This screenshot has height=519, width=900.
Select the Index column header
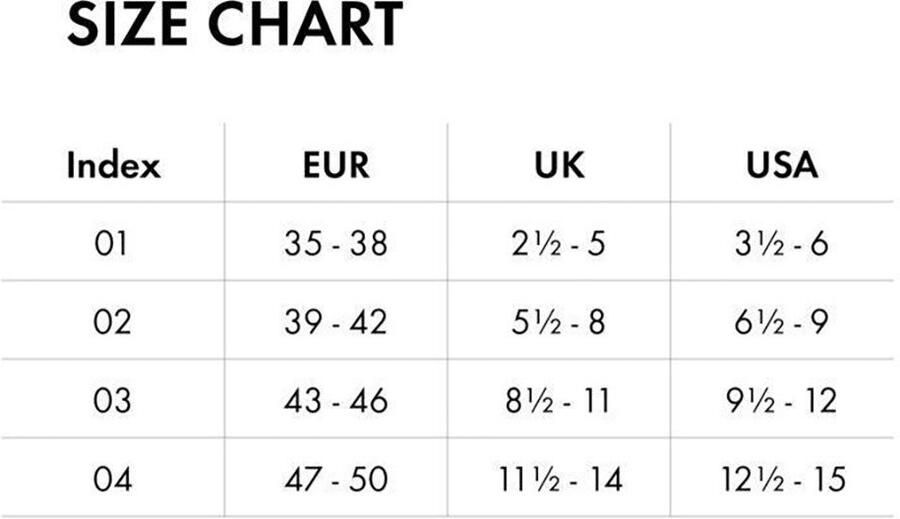pyautogui.click(x=113, y=165)
